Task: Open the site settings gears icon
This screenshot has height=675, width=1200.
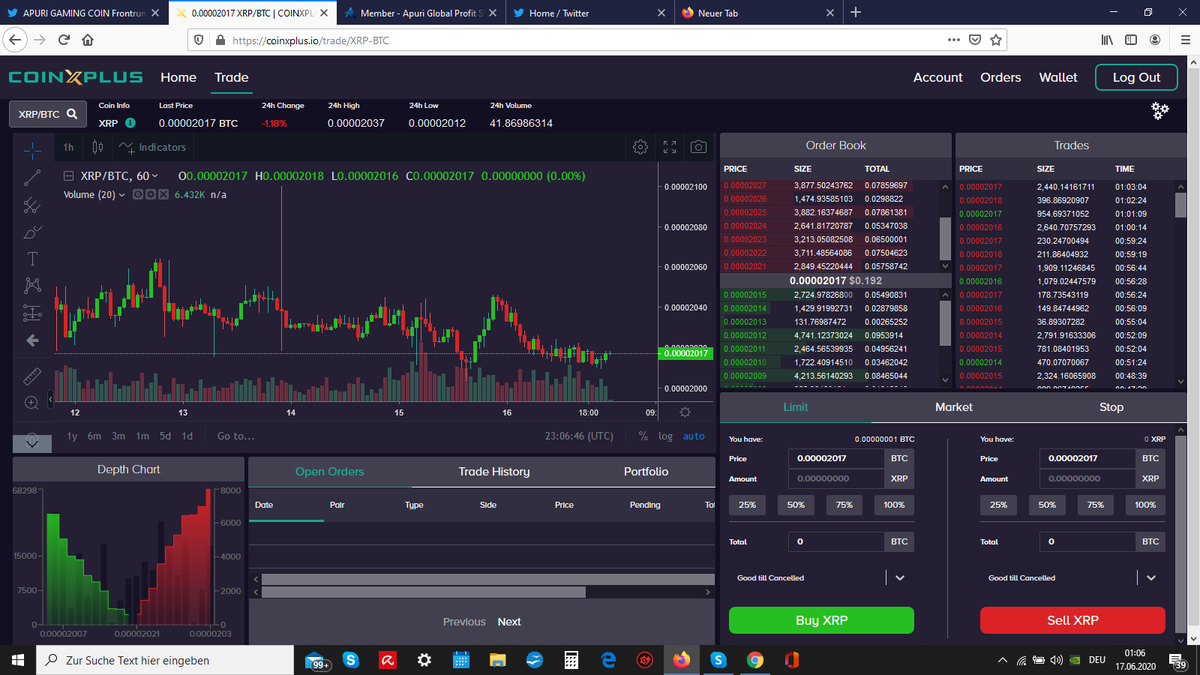Action: [x=1160, y=110]
